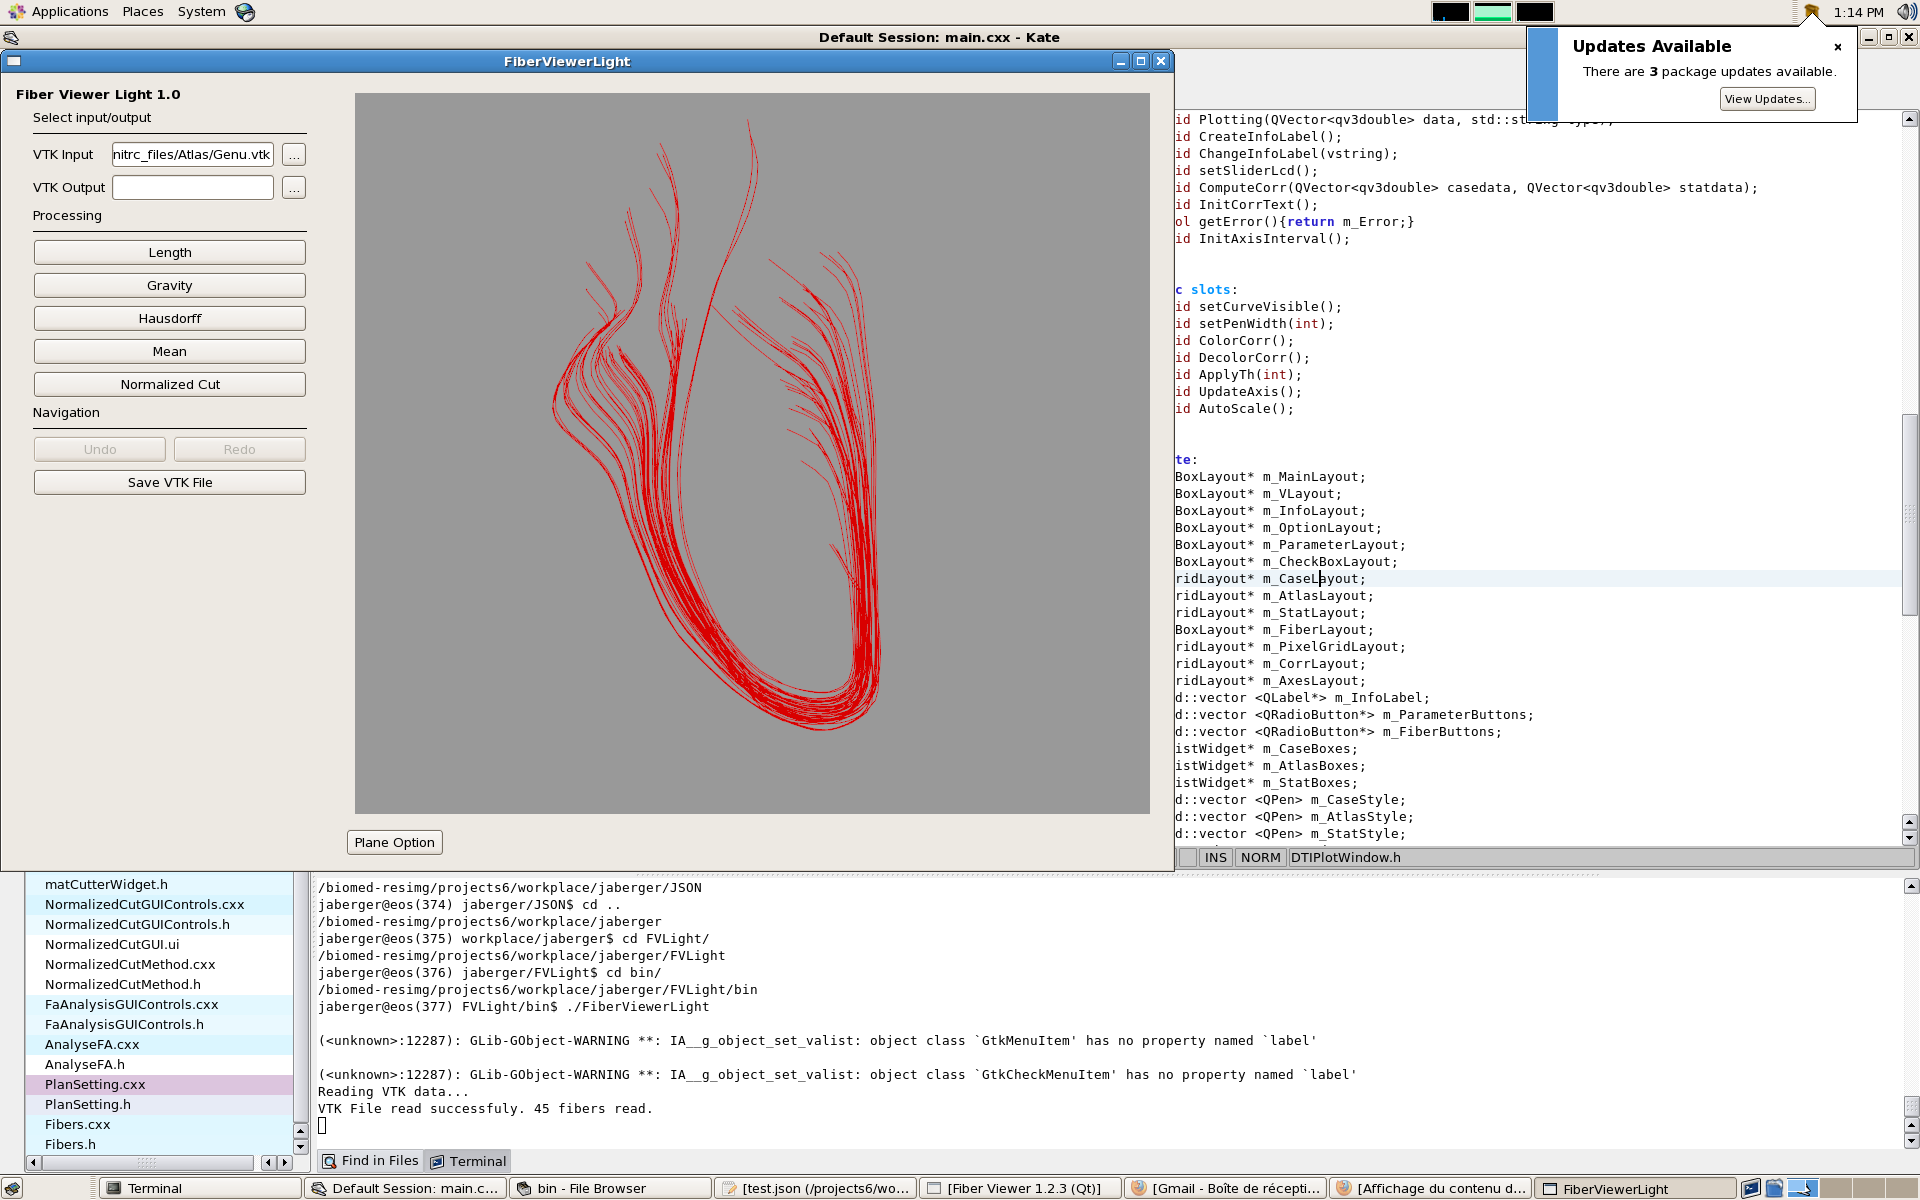Click the Kate window icon in title bar
This screenshot has height=1200, width=1920.
click(11, 38)
